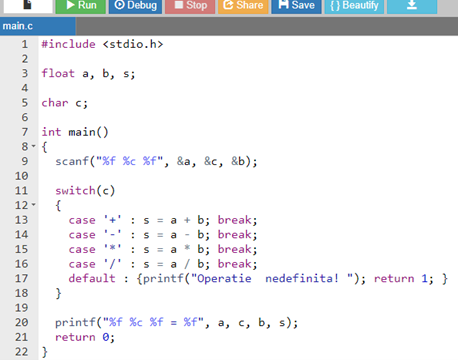Collapse code fold arrow at line 8

33,146
